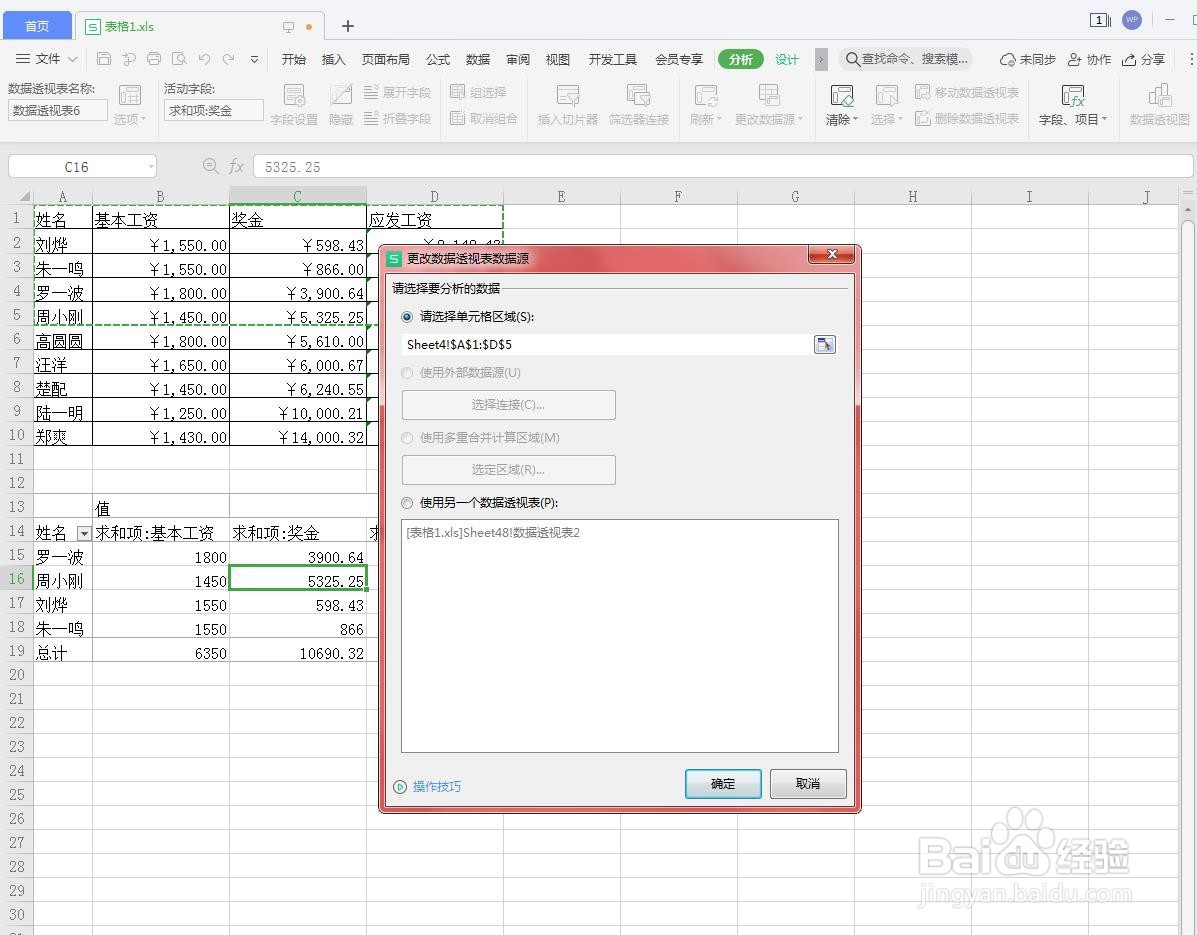Click the pivot table name field
Viewport: 1197px width, 935px height.
tap(57, 111)
